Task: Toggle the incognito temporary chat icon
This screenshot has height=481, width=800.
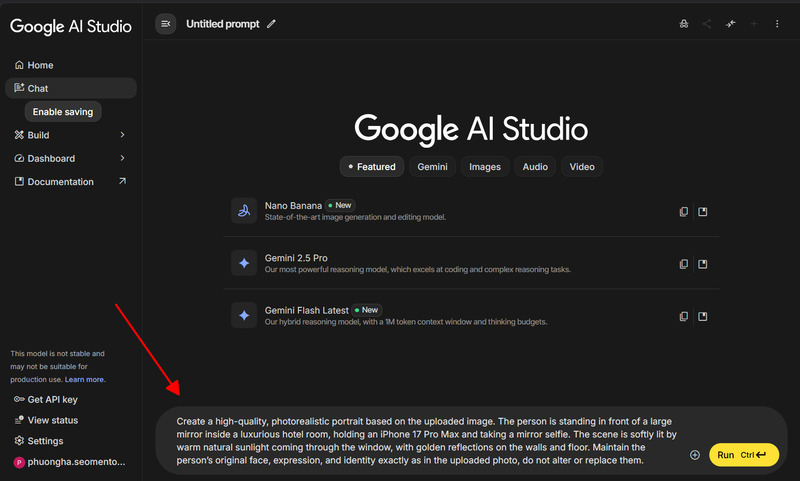Action: coord(683,23)
